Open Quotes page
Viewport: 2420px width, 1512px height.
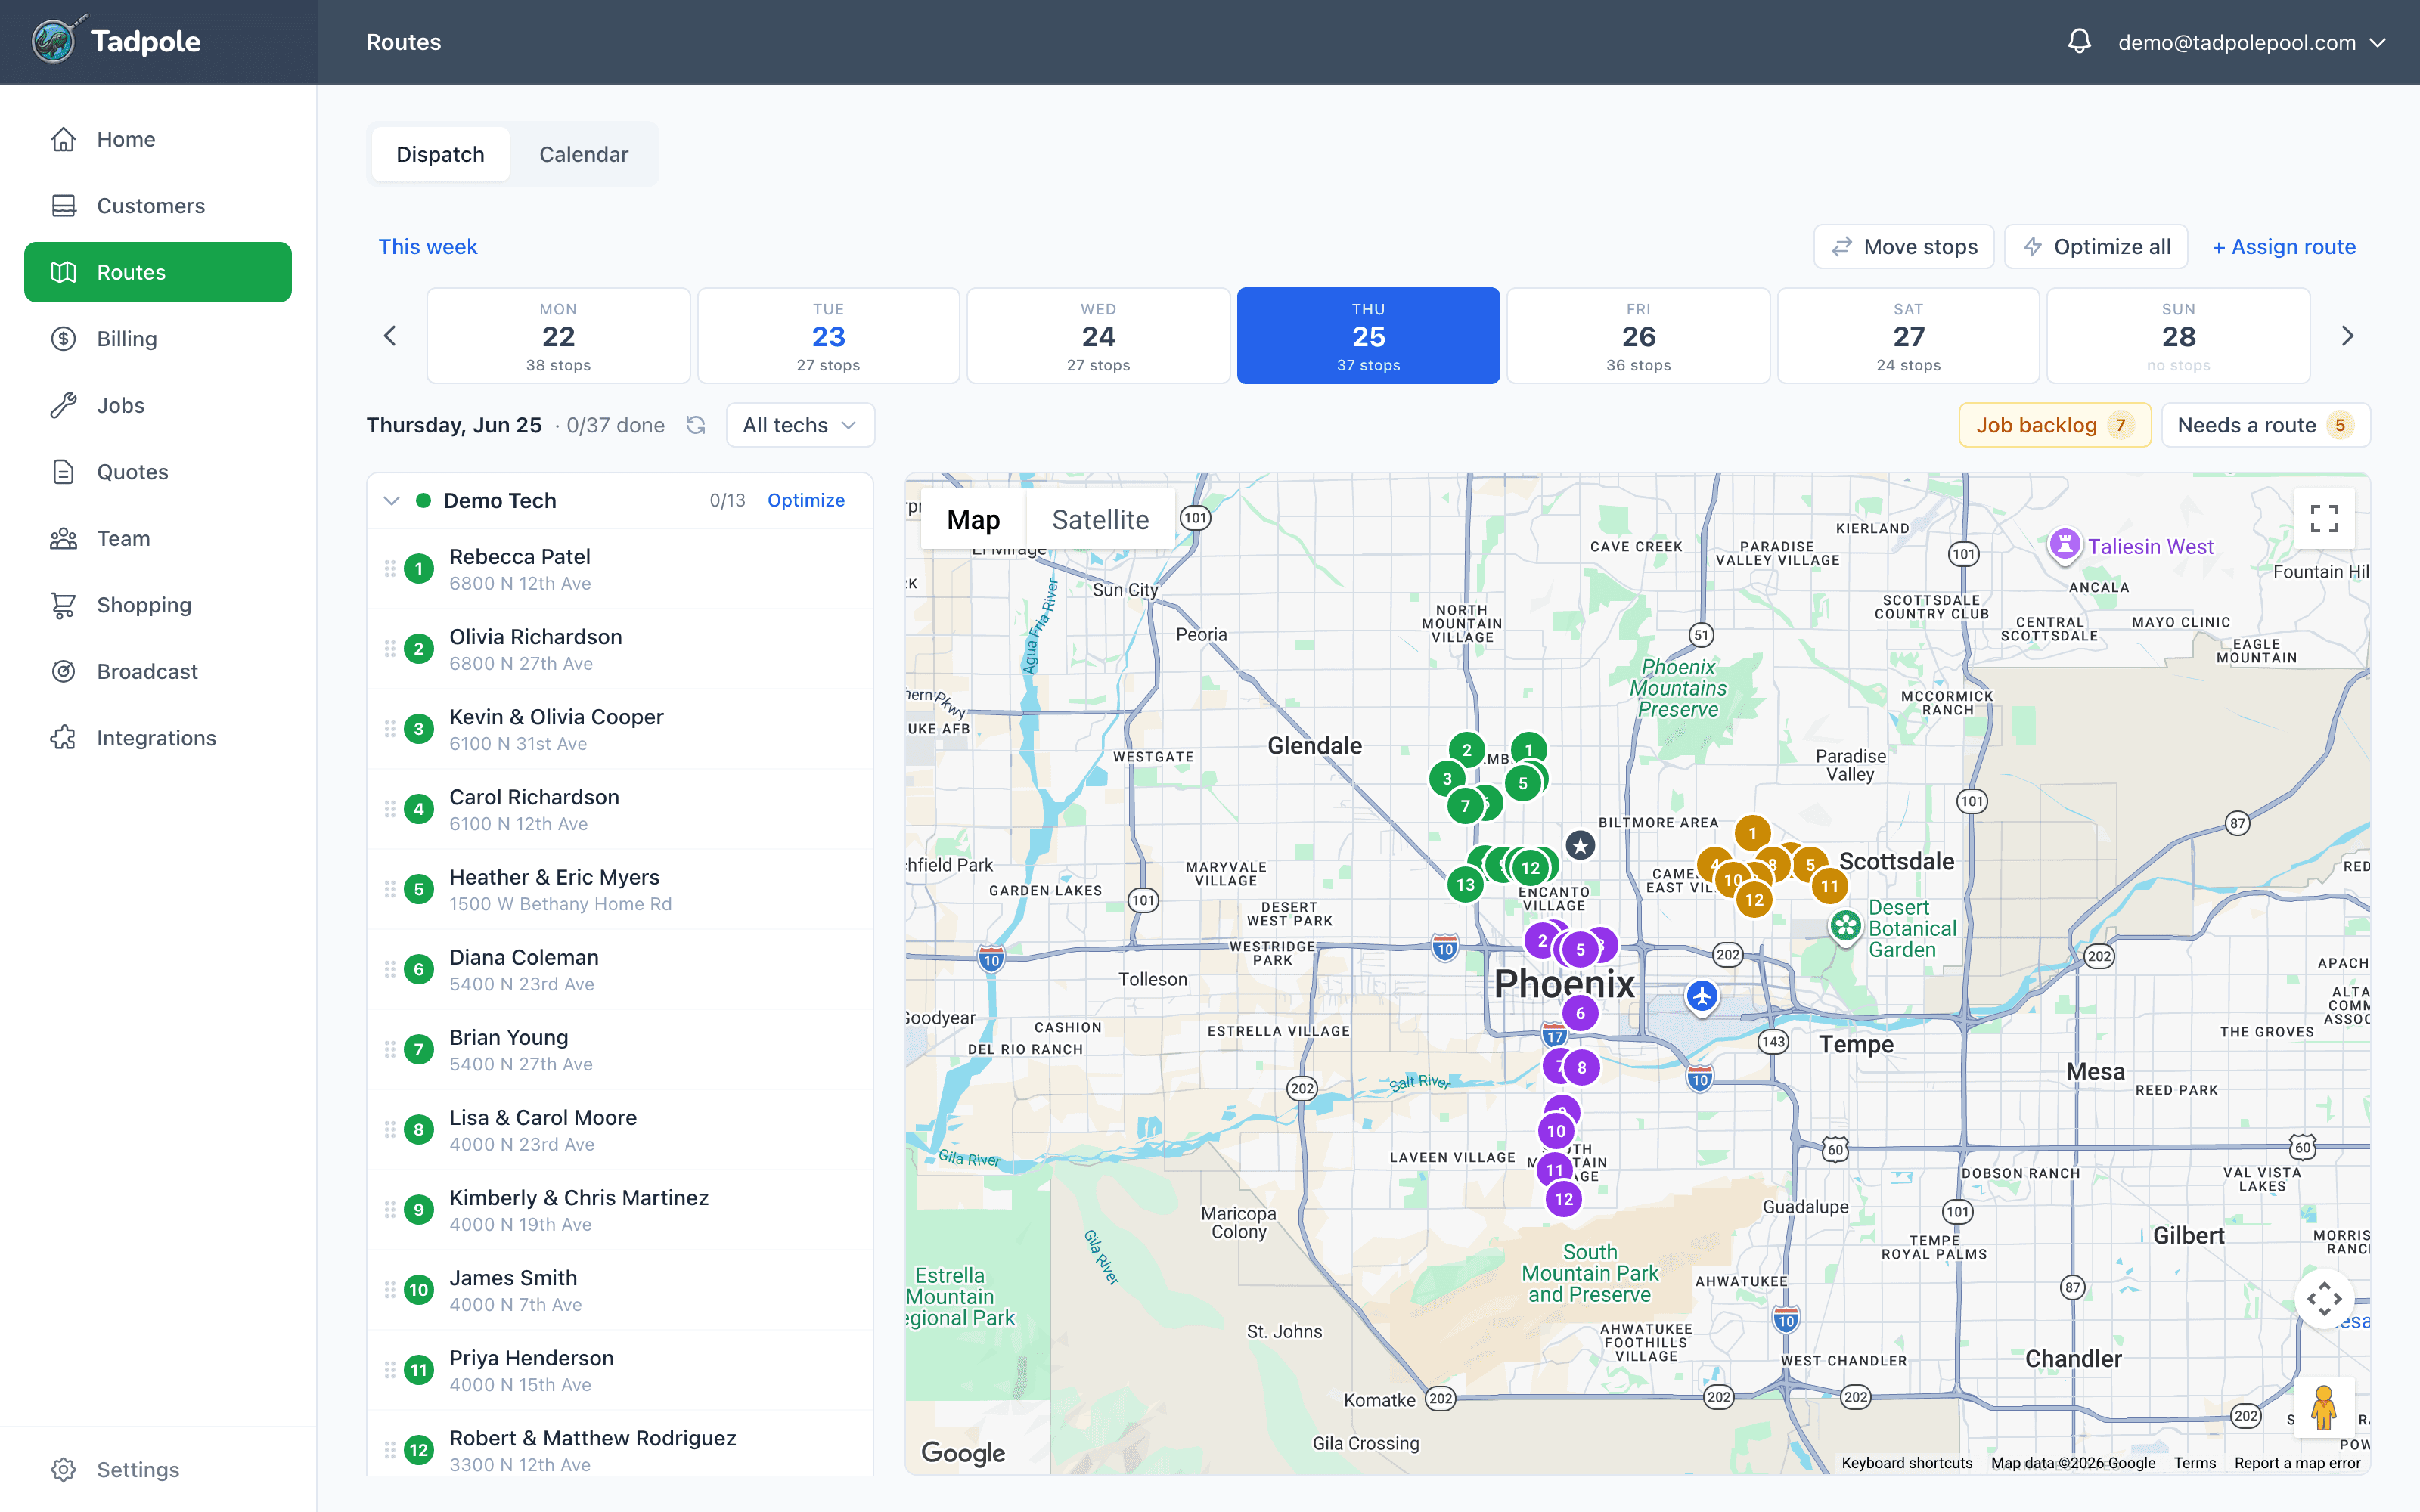(x=158, y=472)
